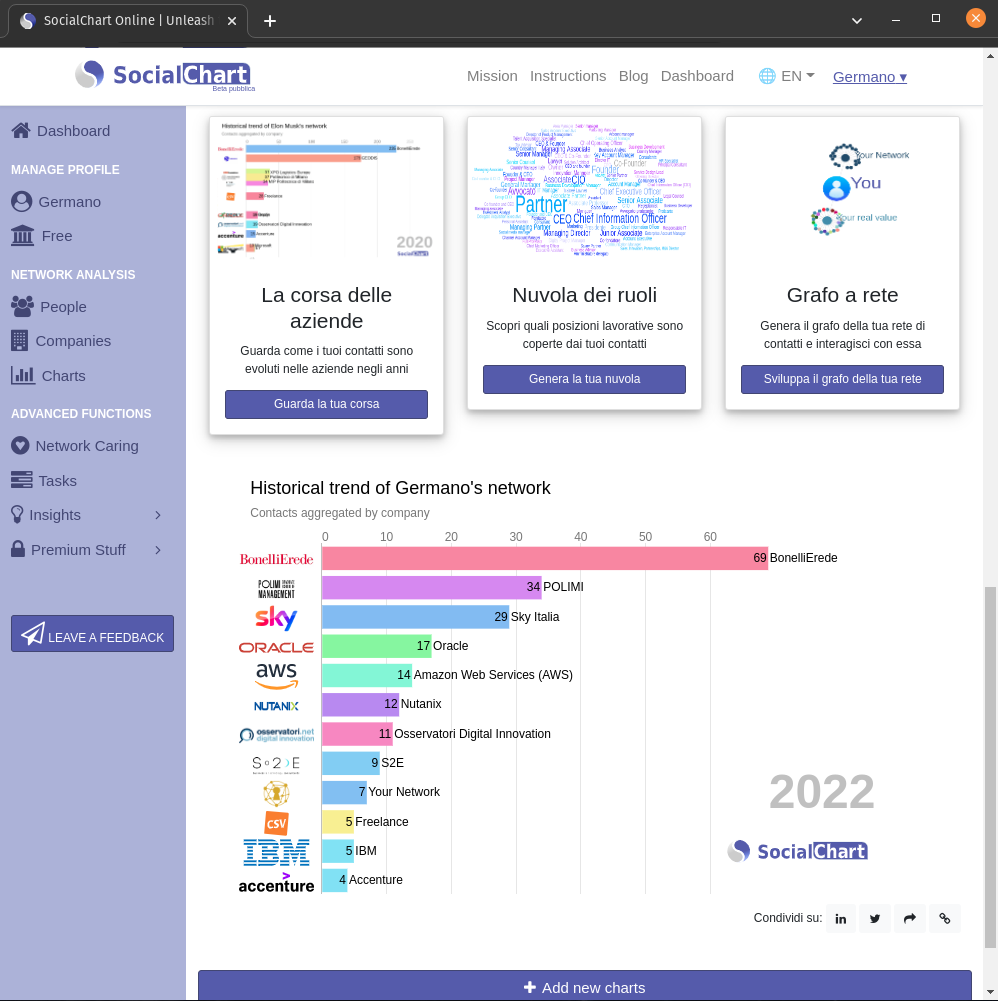Click the 2022 year label
The width and height of the screenshot is (998, 1001).
822,792
